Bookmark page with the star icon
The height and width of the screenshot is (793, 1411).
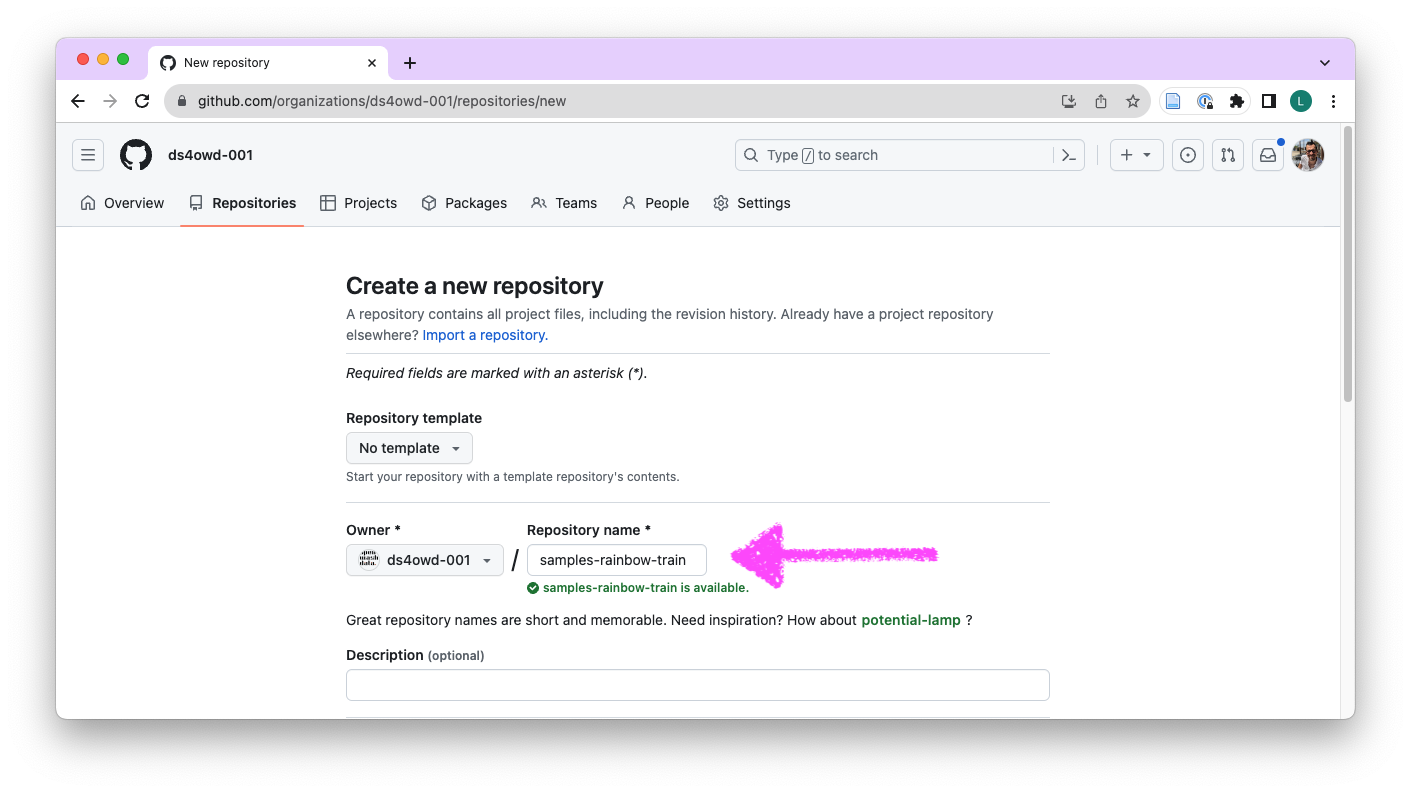click(1133, 101)
